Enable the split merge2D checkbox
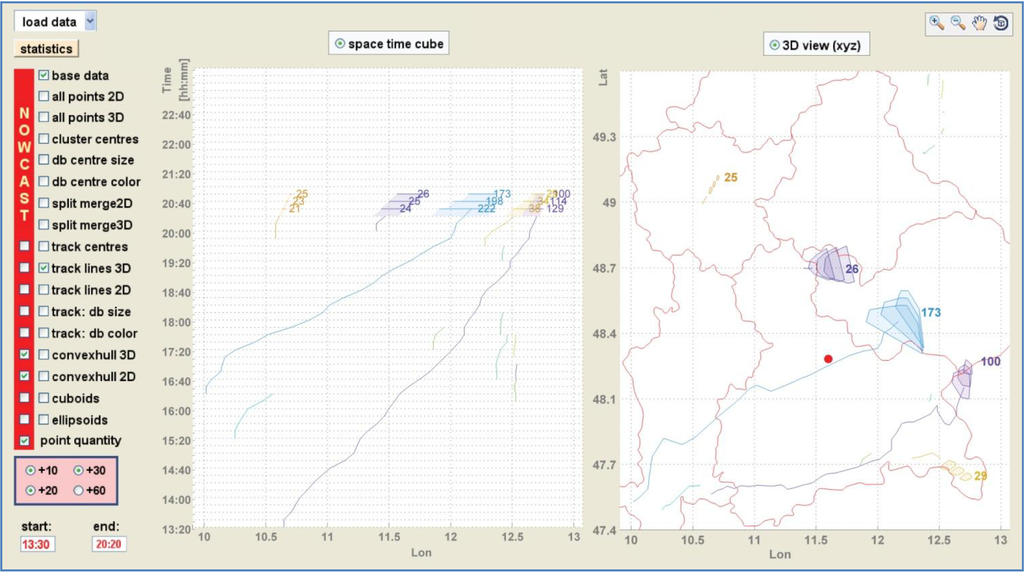The image size is (1024, 573). tap(44, 203)
